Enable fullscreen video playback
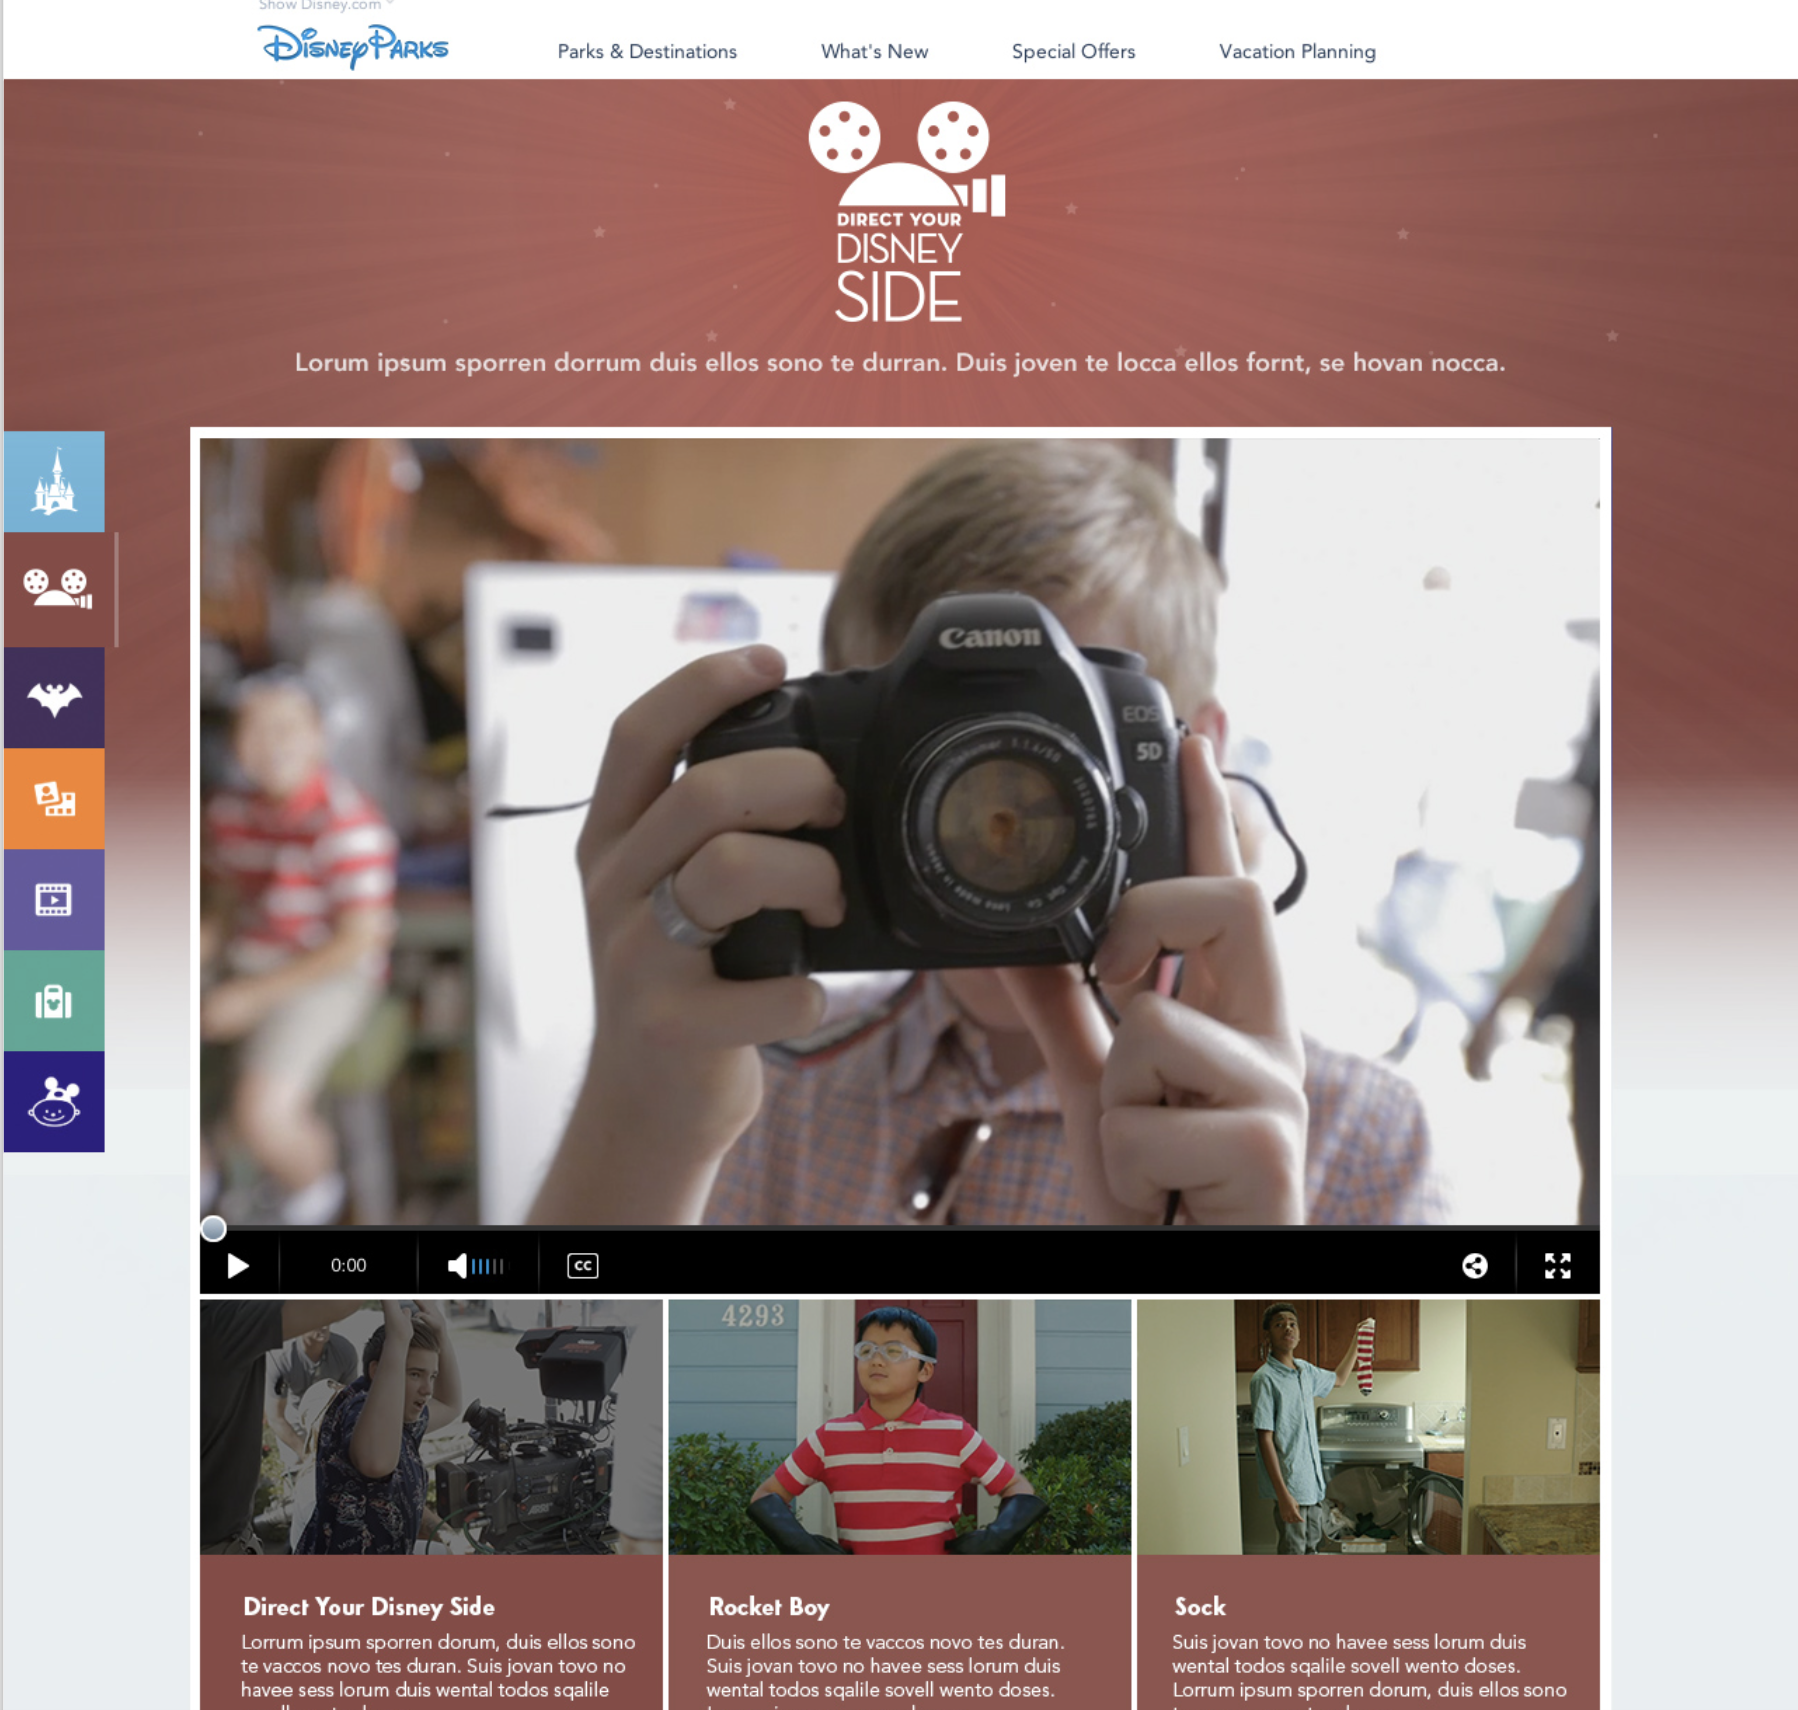This screenshot has width=1798, height=1710. click(x=1557, y=1265)
